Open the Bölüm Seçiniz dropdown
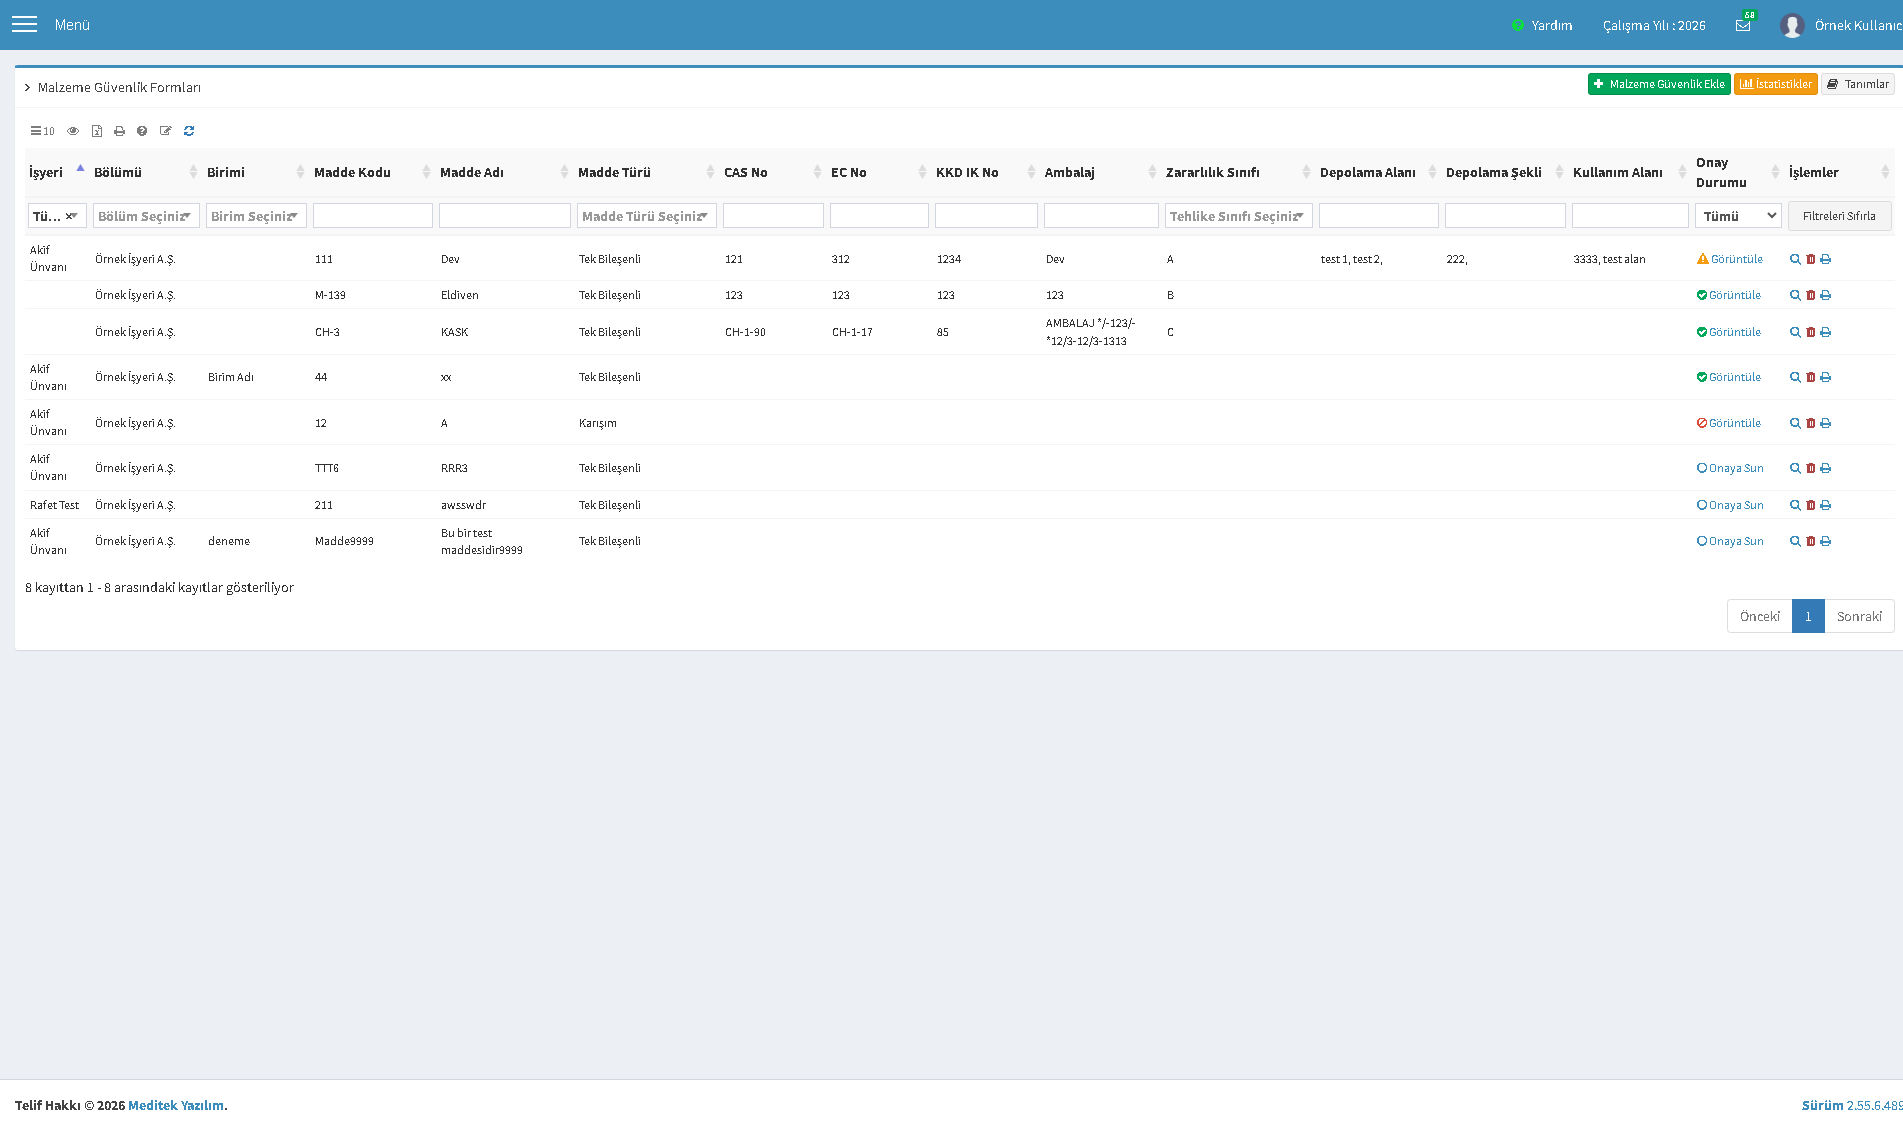1903x1130 pixels. pyautogui.click(x=146, y=216)
